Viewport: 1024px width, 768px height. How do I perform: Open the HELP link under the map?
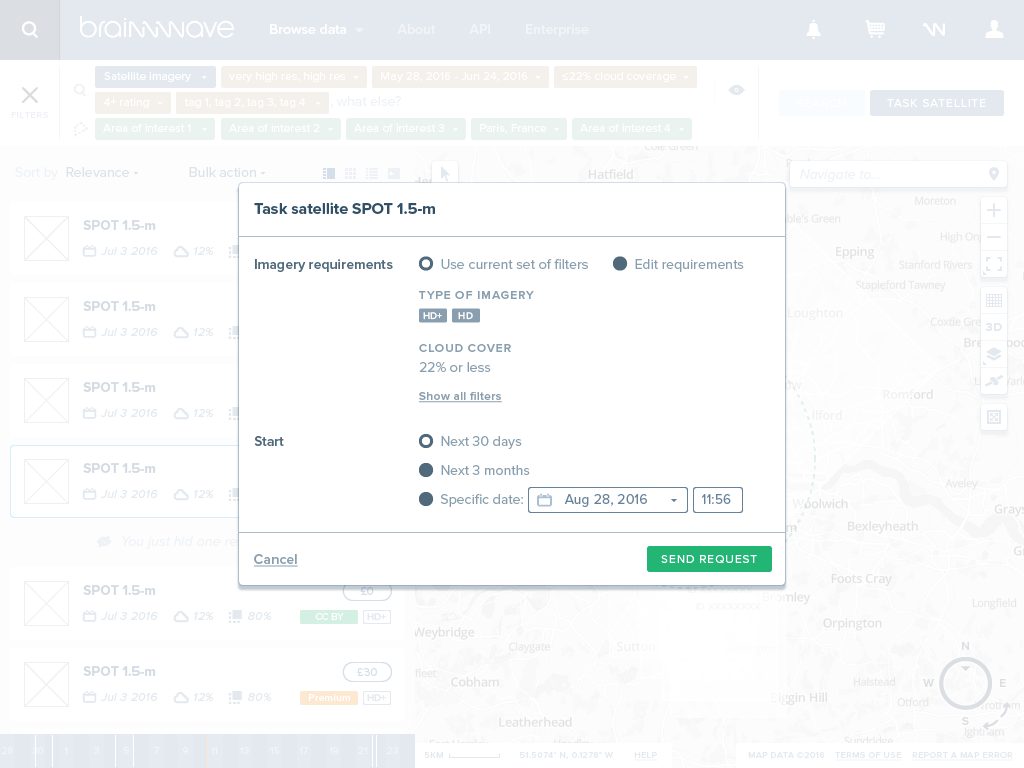[x=645, y=755]
